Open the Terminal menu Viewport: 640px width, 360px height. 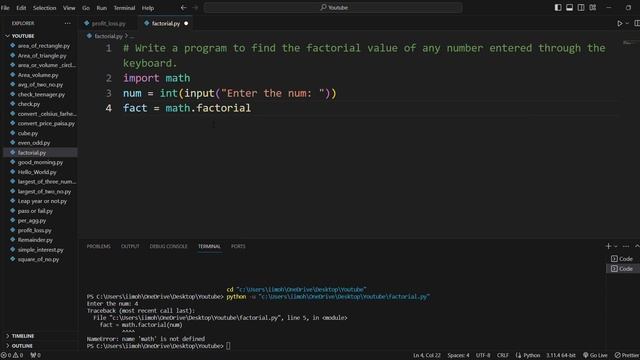pyautogui.click(x=124, y=8)
